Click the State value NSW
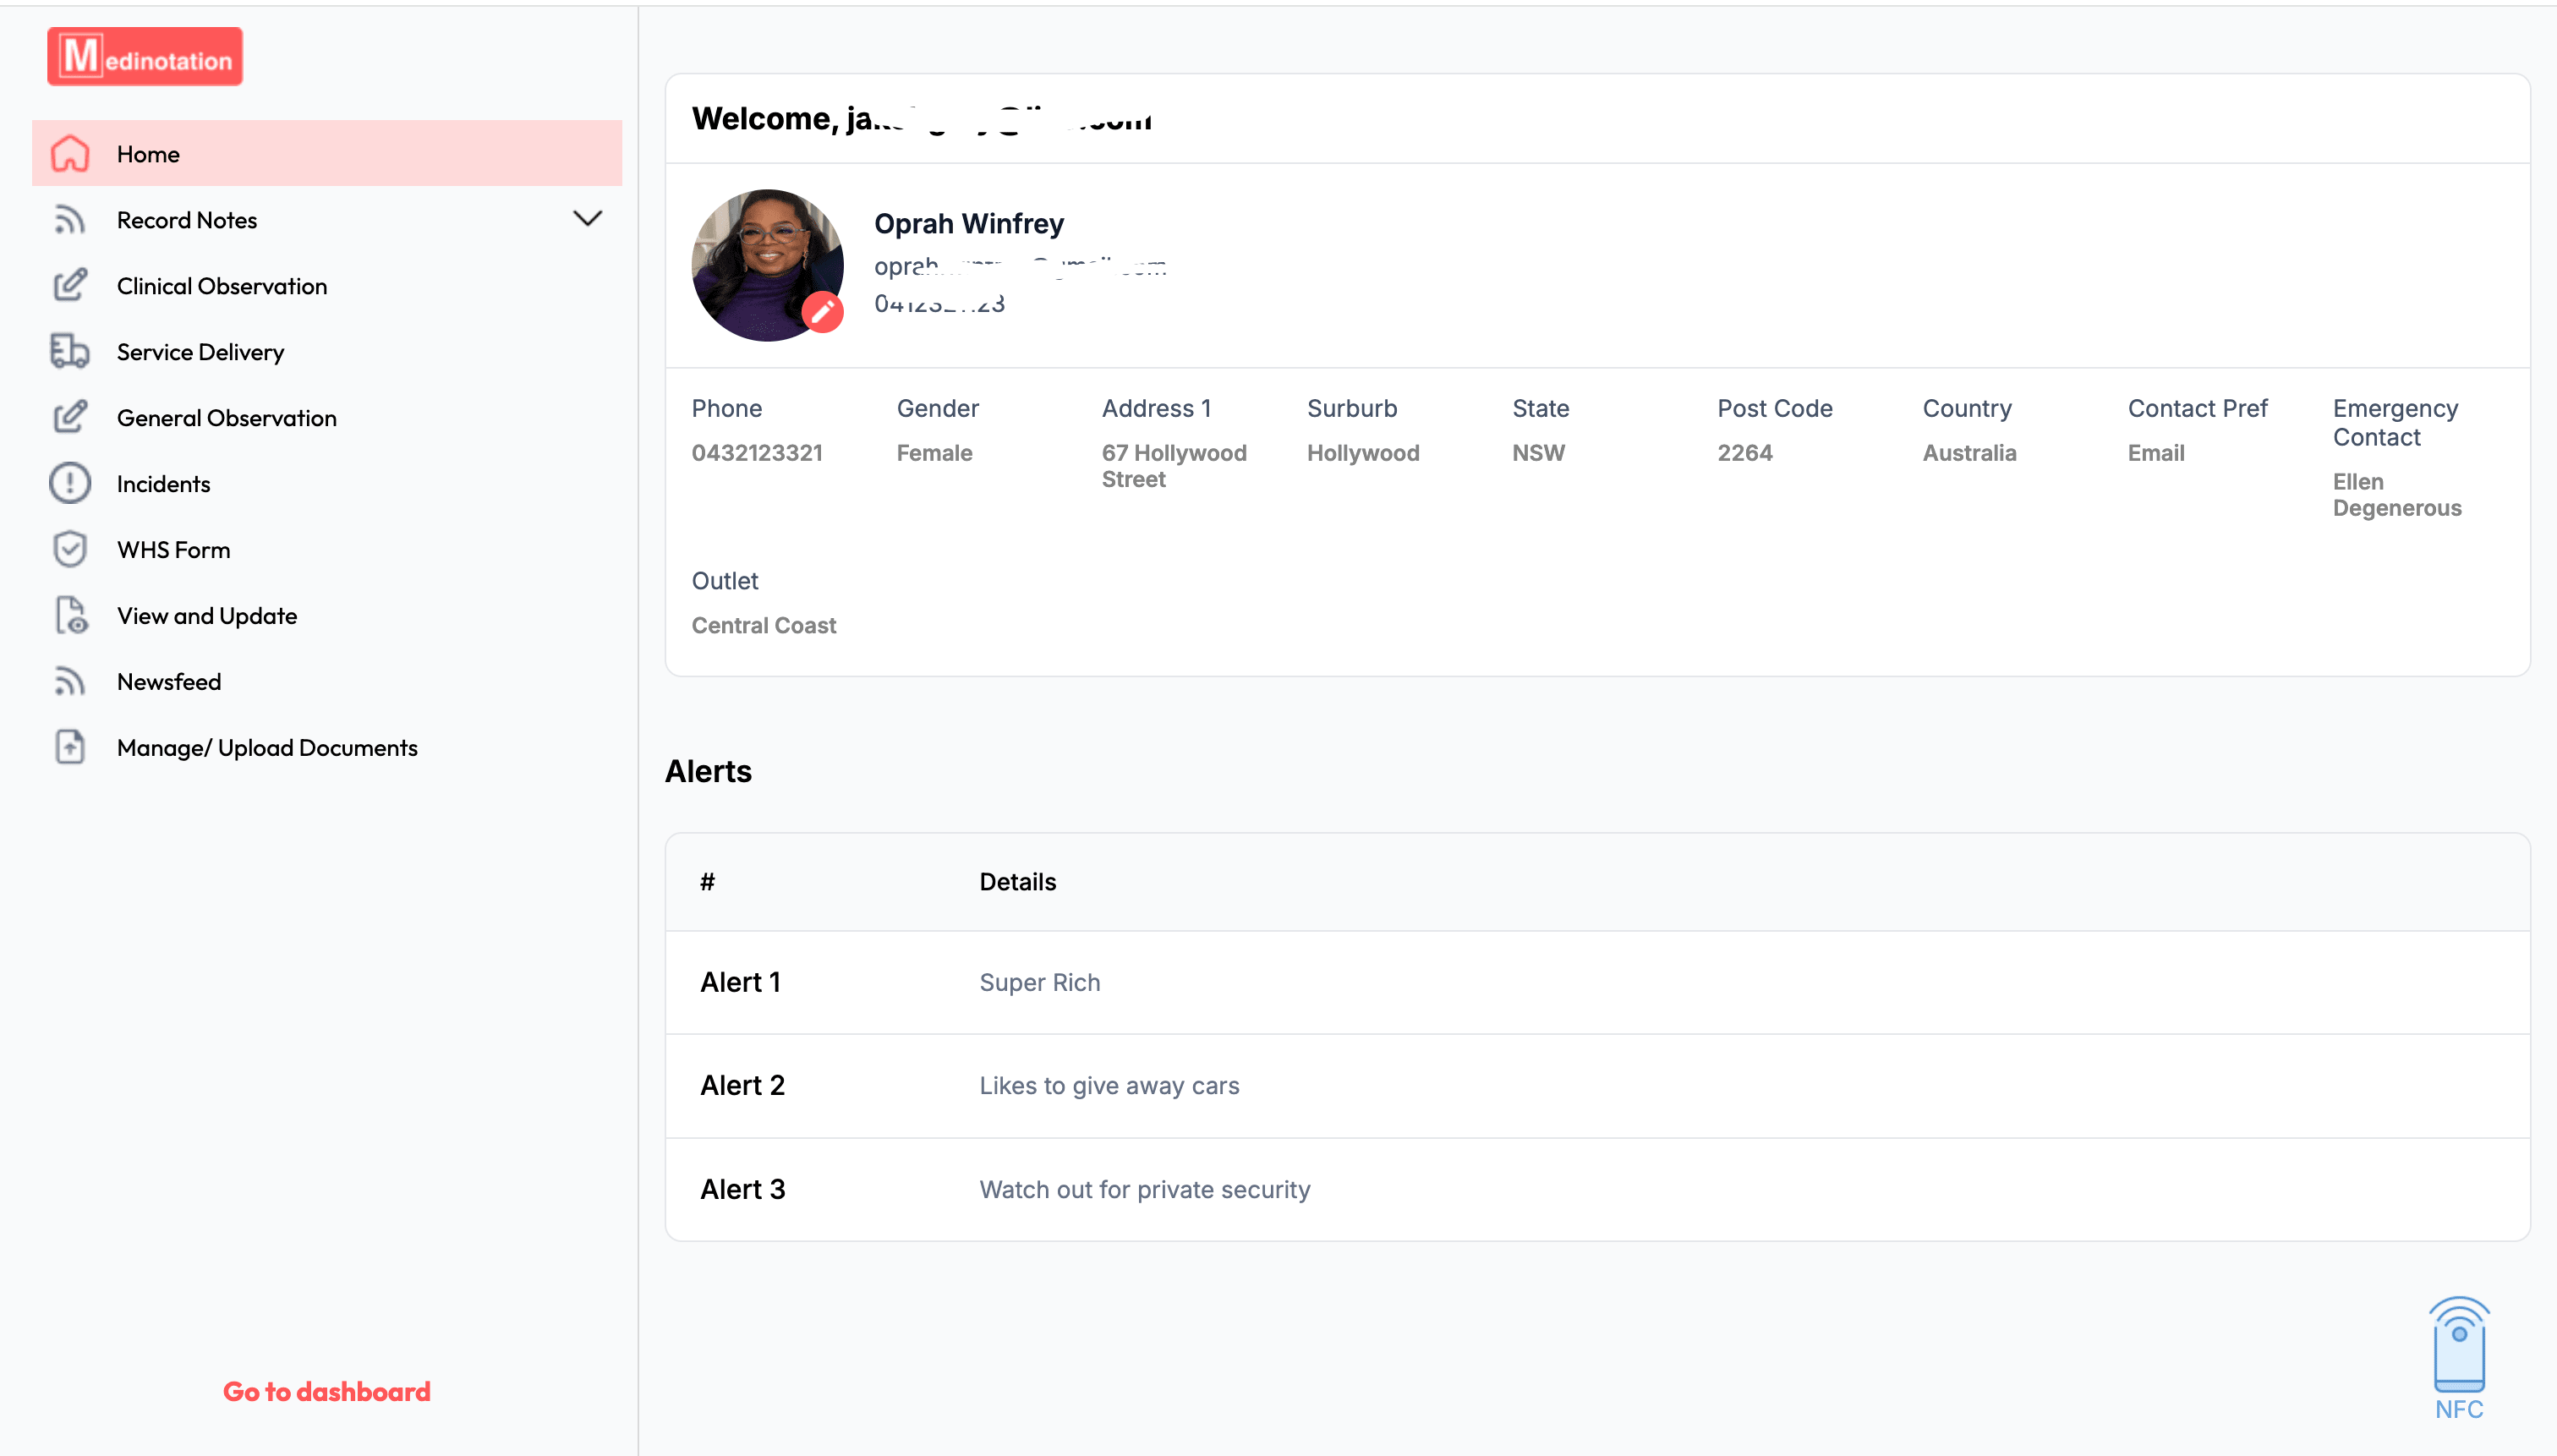Viewport: 2557px width, 1456px height. pyautogui.click(x=1538, y=453)
